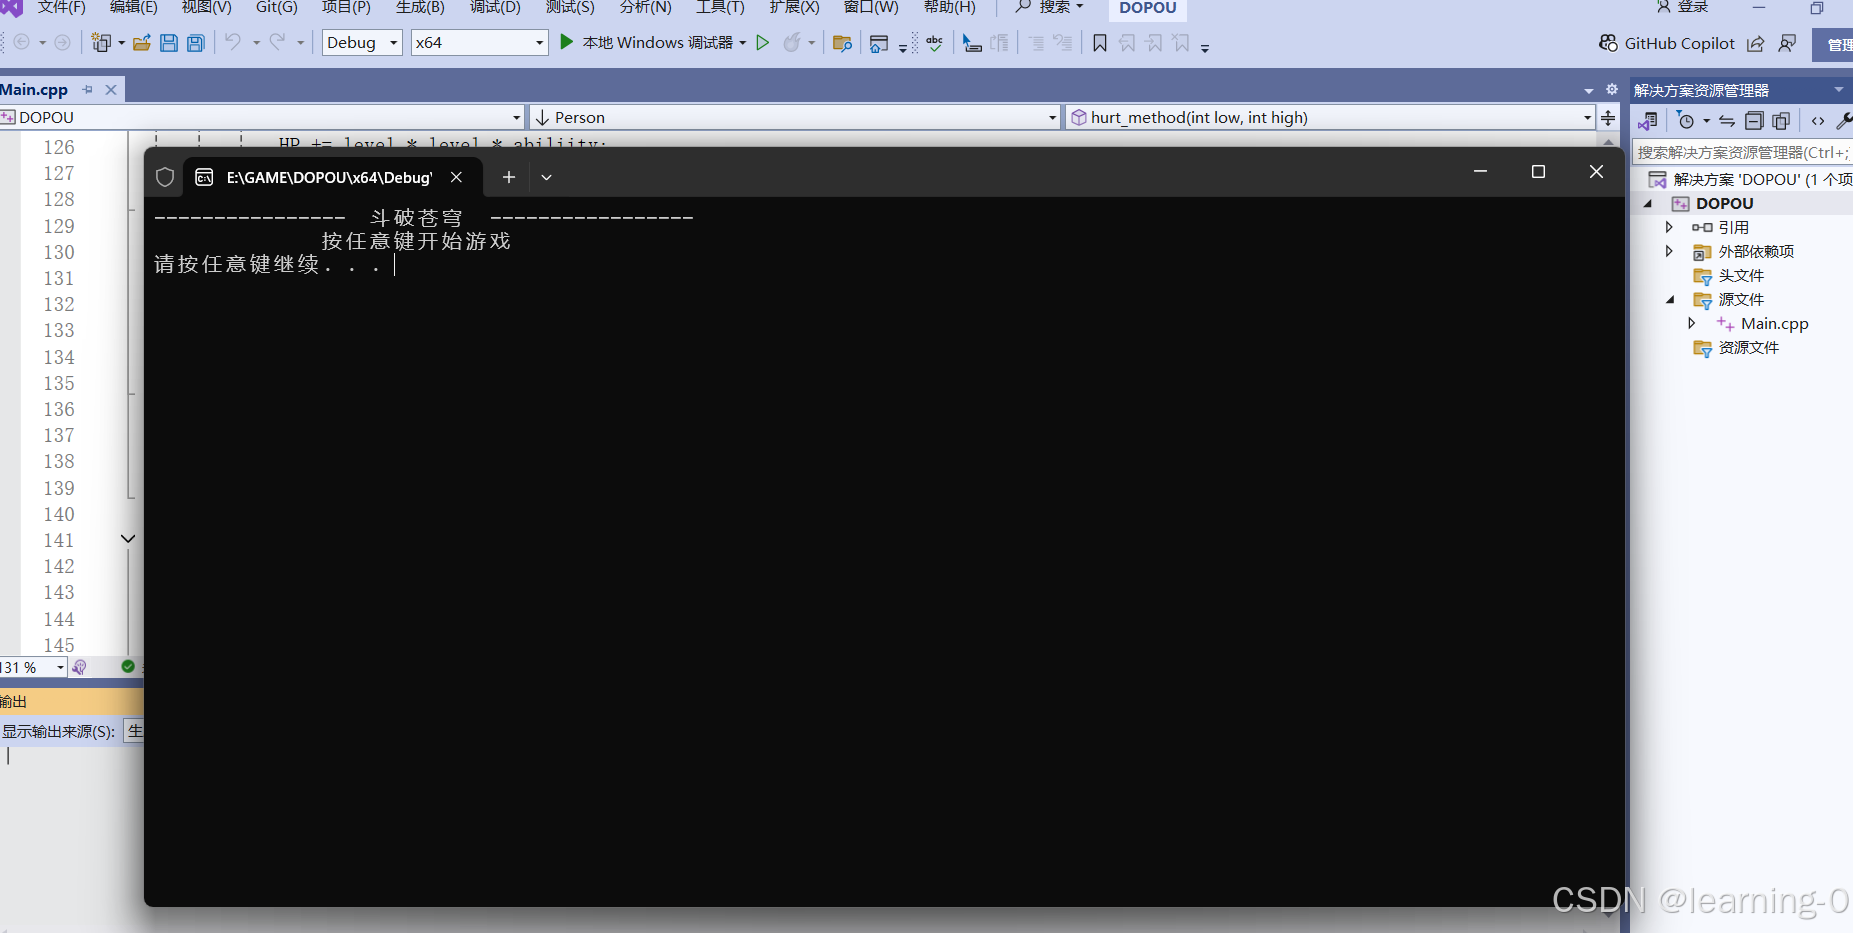Open the 显示输出来源 source combo box
The image size is (1853, 933).
coord(134,731)
